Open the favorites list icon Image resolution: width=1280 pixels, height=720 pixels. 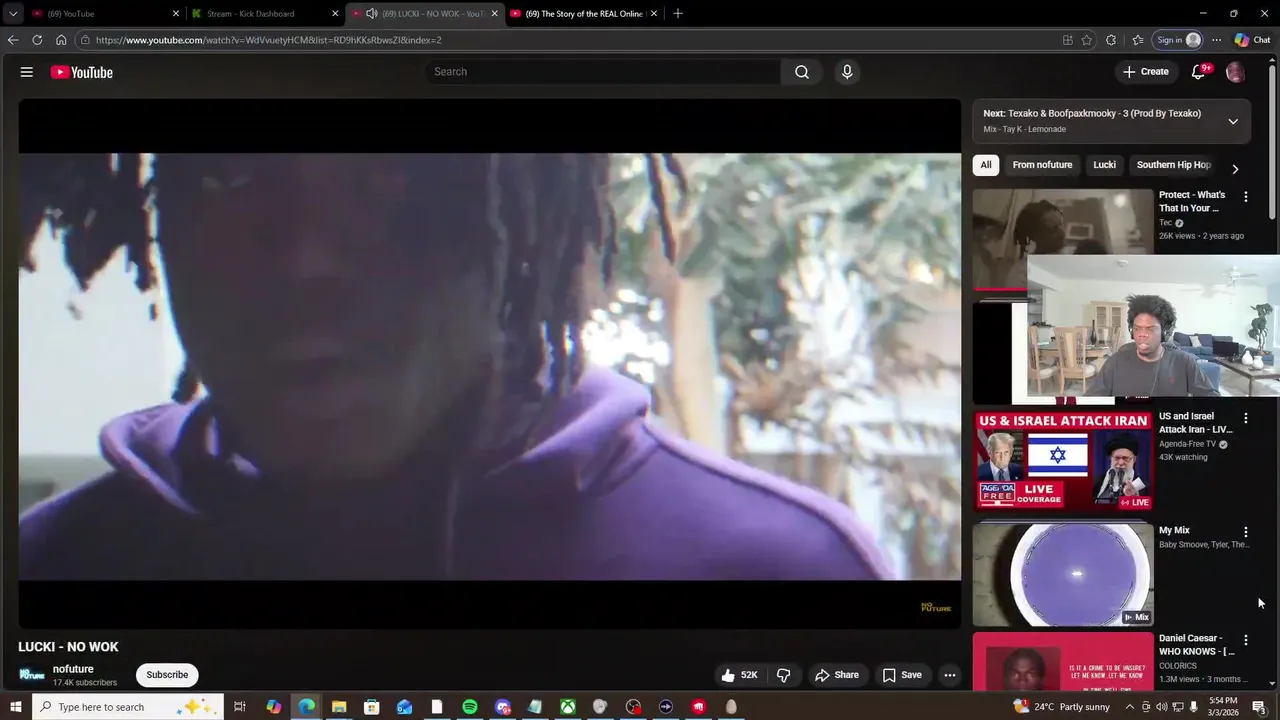point(1138,40)
